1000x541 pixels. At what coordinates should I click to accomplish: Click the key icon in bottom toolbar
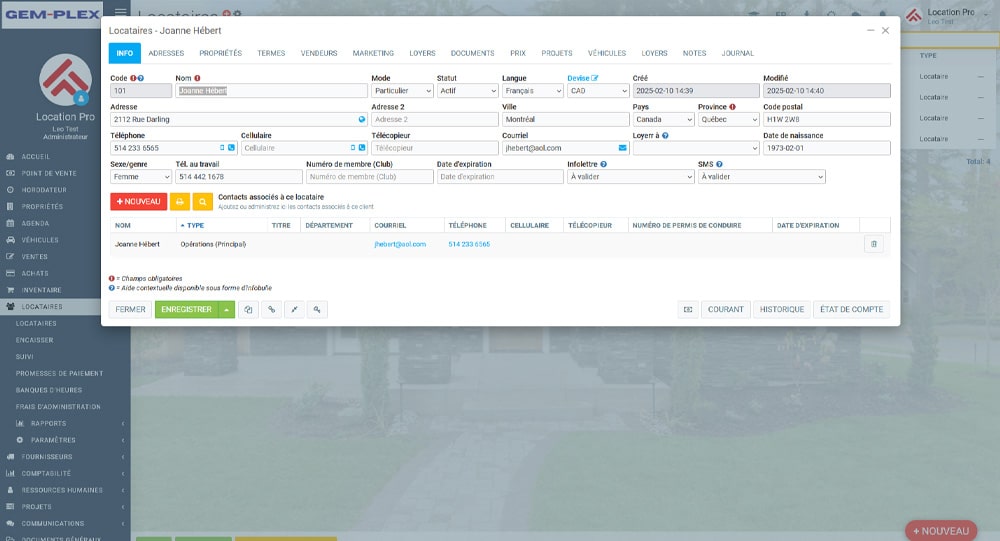pyautogui.click(x=317, y=310)
